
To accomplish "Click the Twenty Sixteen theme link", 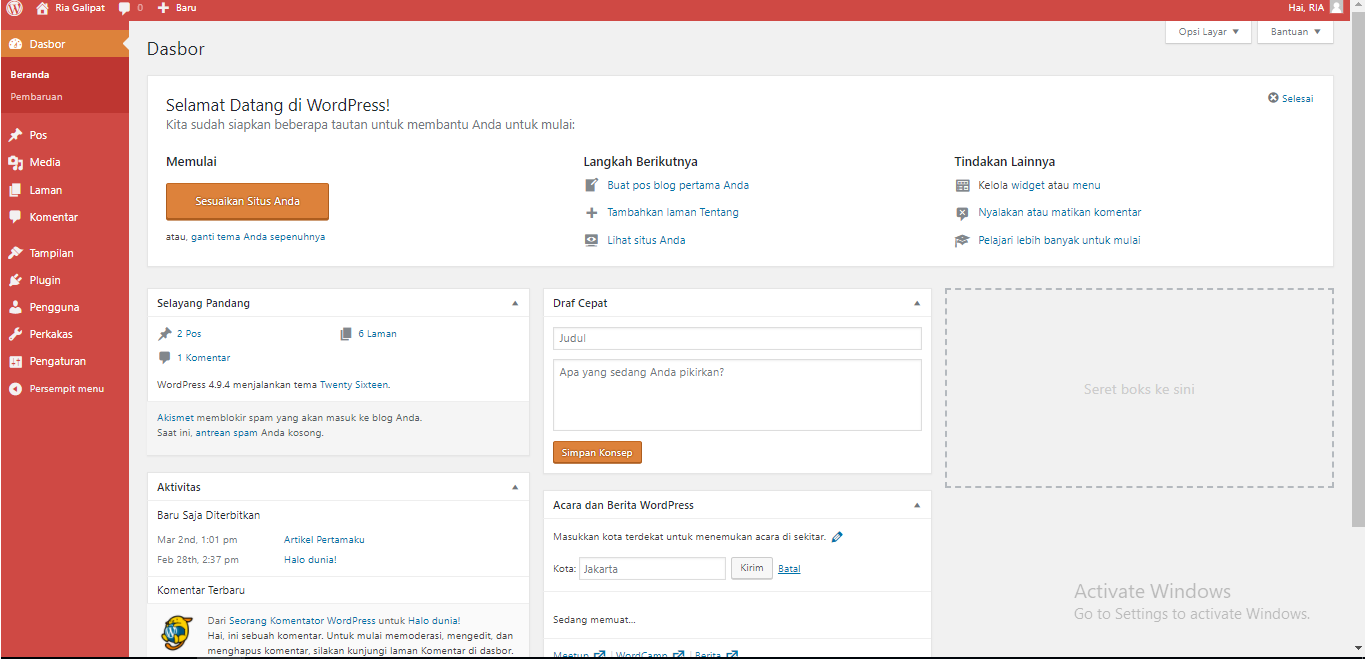I will pos(354,385).
